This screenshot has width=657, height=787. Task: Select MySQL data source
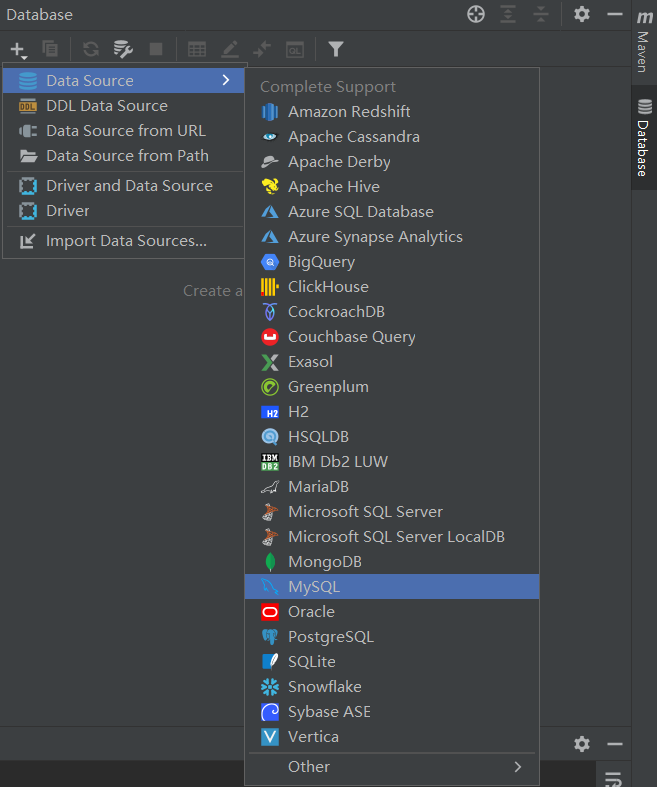[392, 587]
